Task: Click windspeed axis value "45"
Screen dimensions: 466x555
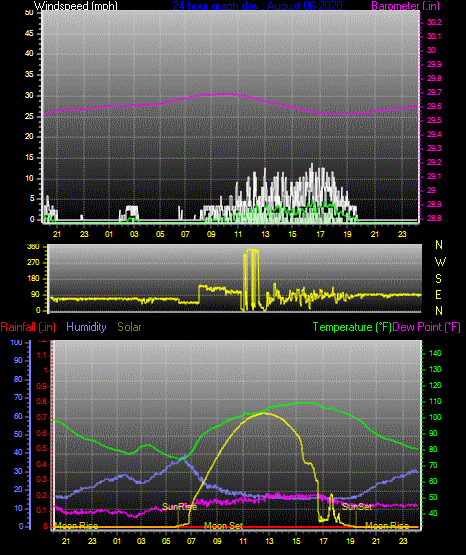Action: pyautogui.click(x=29, y=33)
